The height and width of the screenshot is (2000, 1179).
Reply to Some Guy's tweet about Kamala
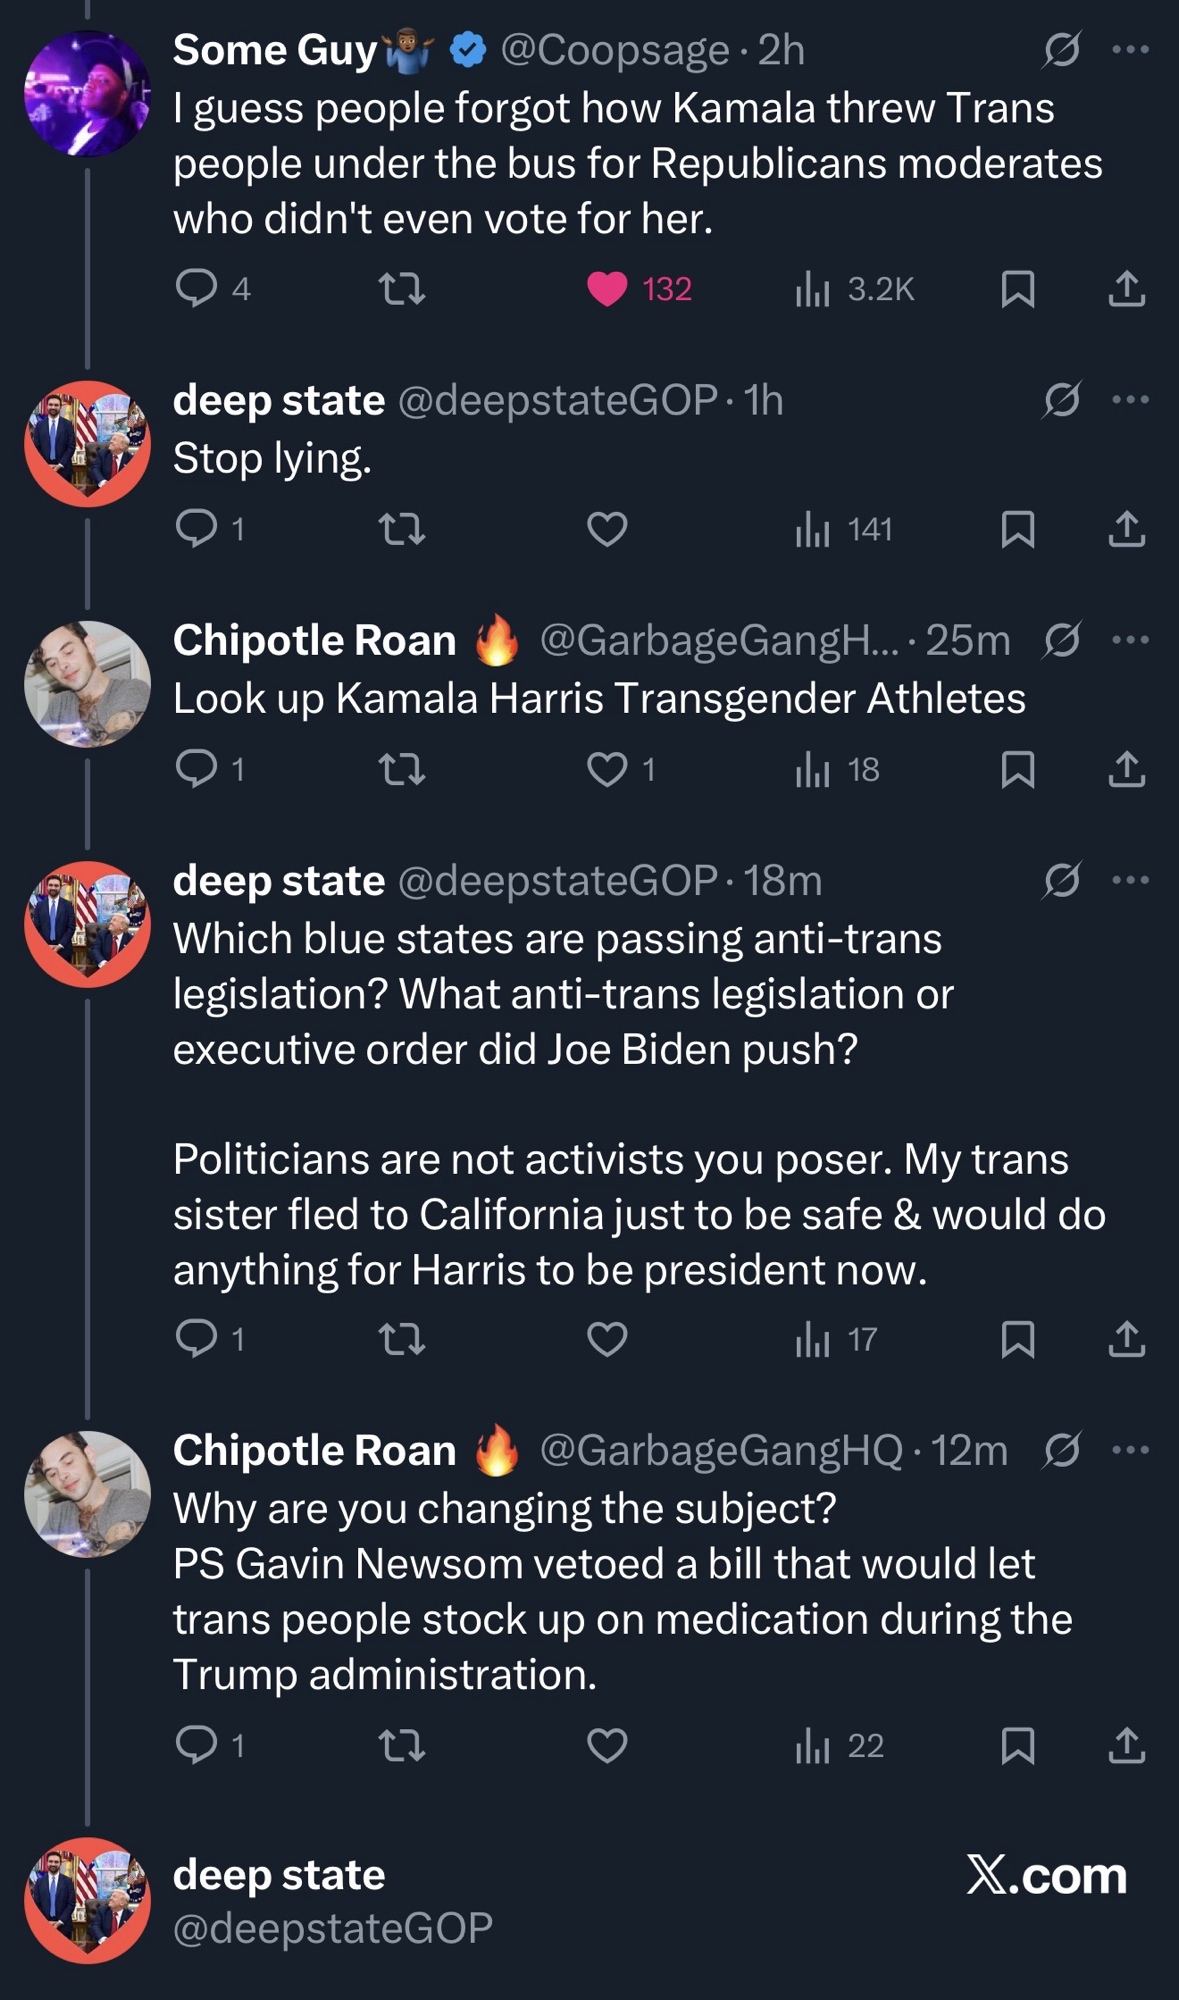tap(196, 288)
